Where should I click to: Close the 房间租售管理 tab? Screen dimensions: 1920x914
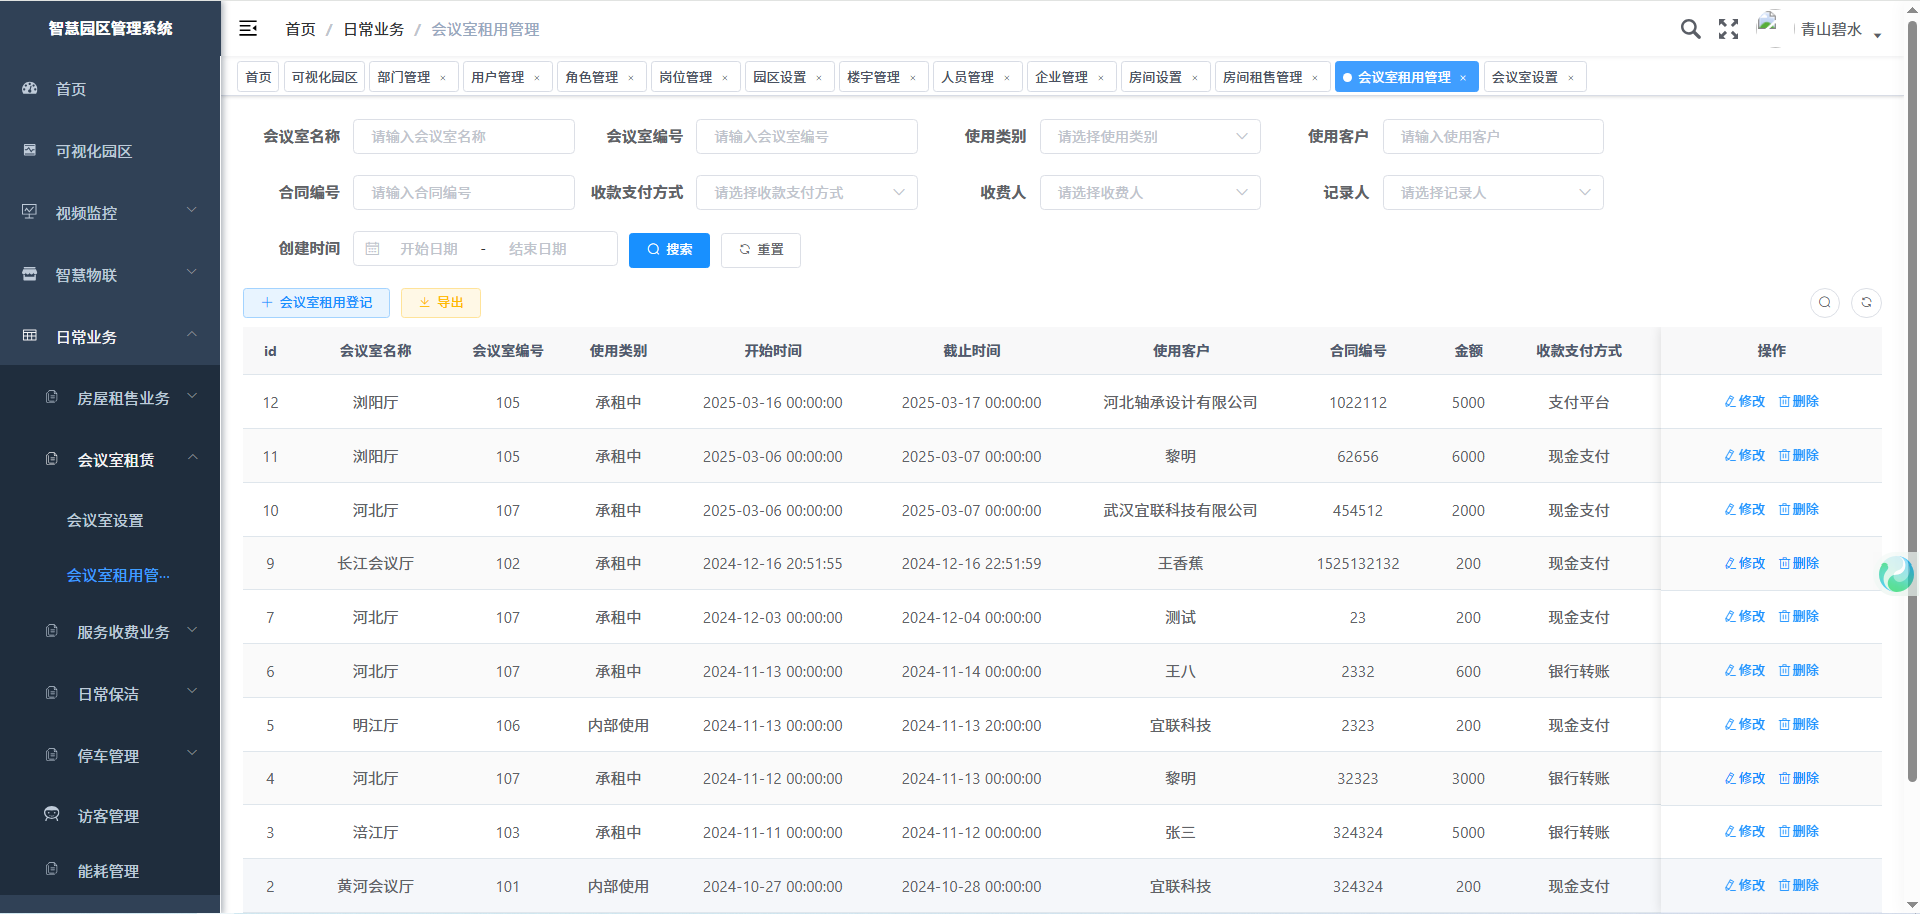(x=1315, y=78)
